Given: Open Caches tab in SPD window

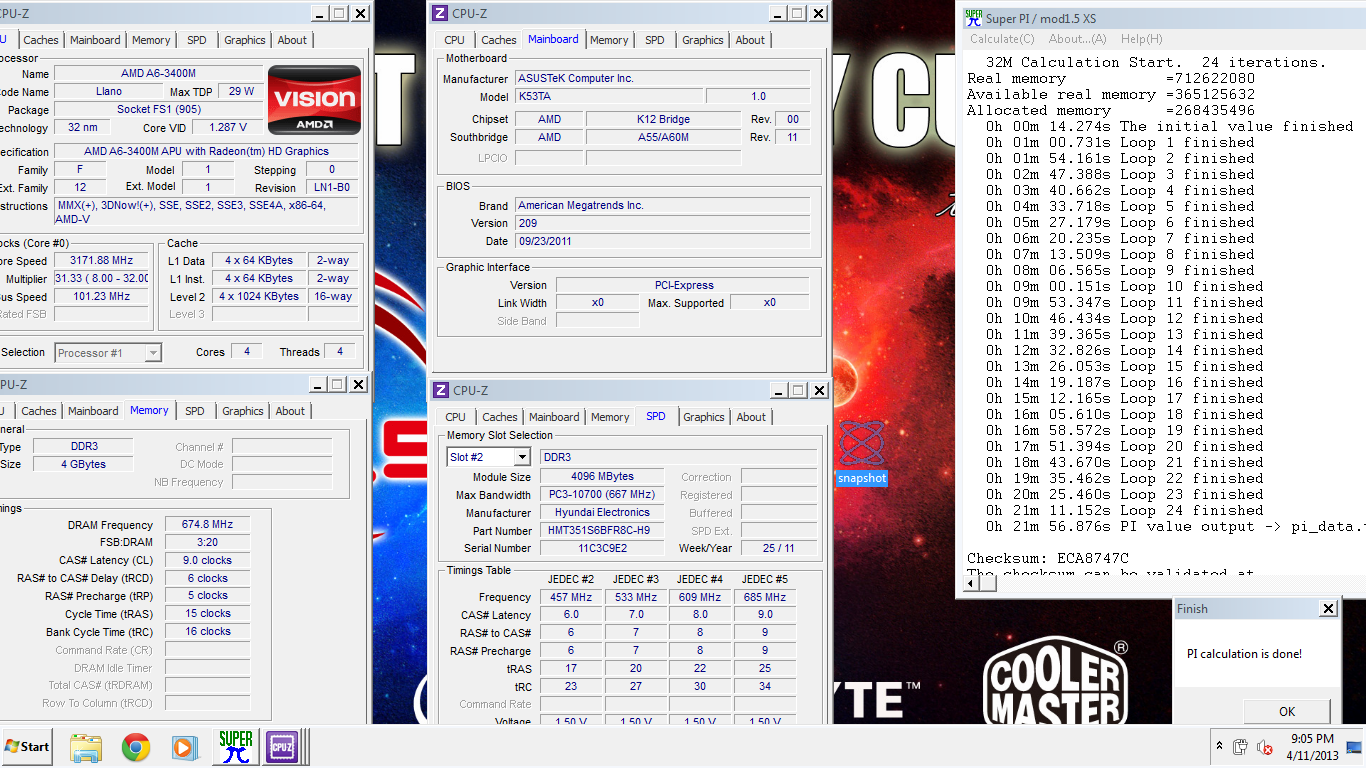Looking at the screenshot, I should click(x=499, y=417).
